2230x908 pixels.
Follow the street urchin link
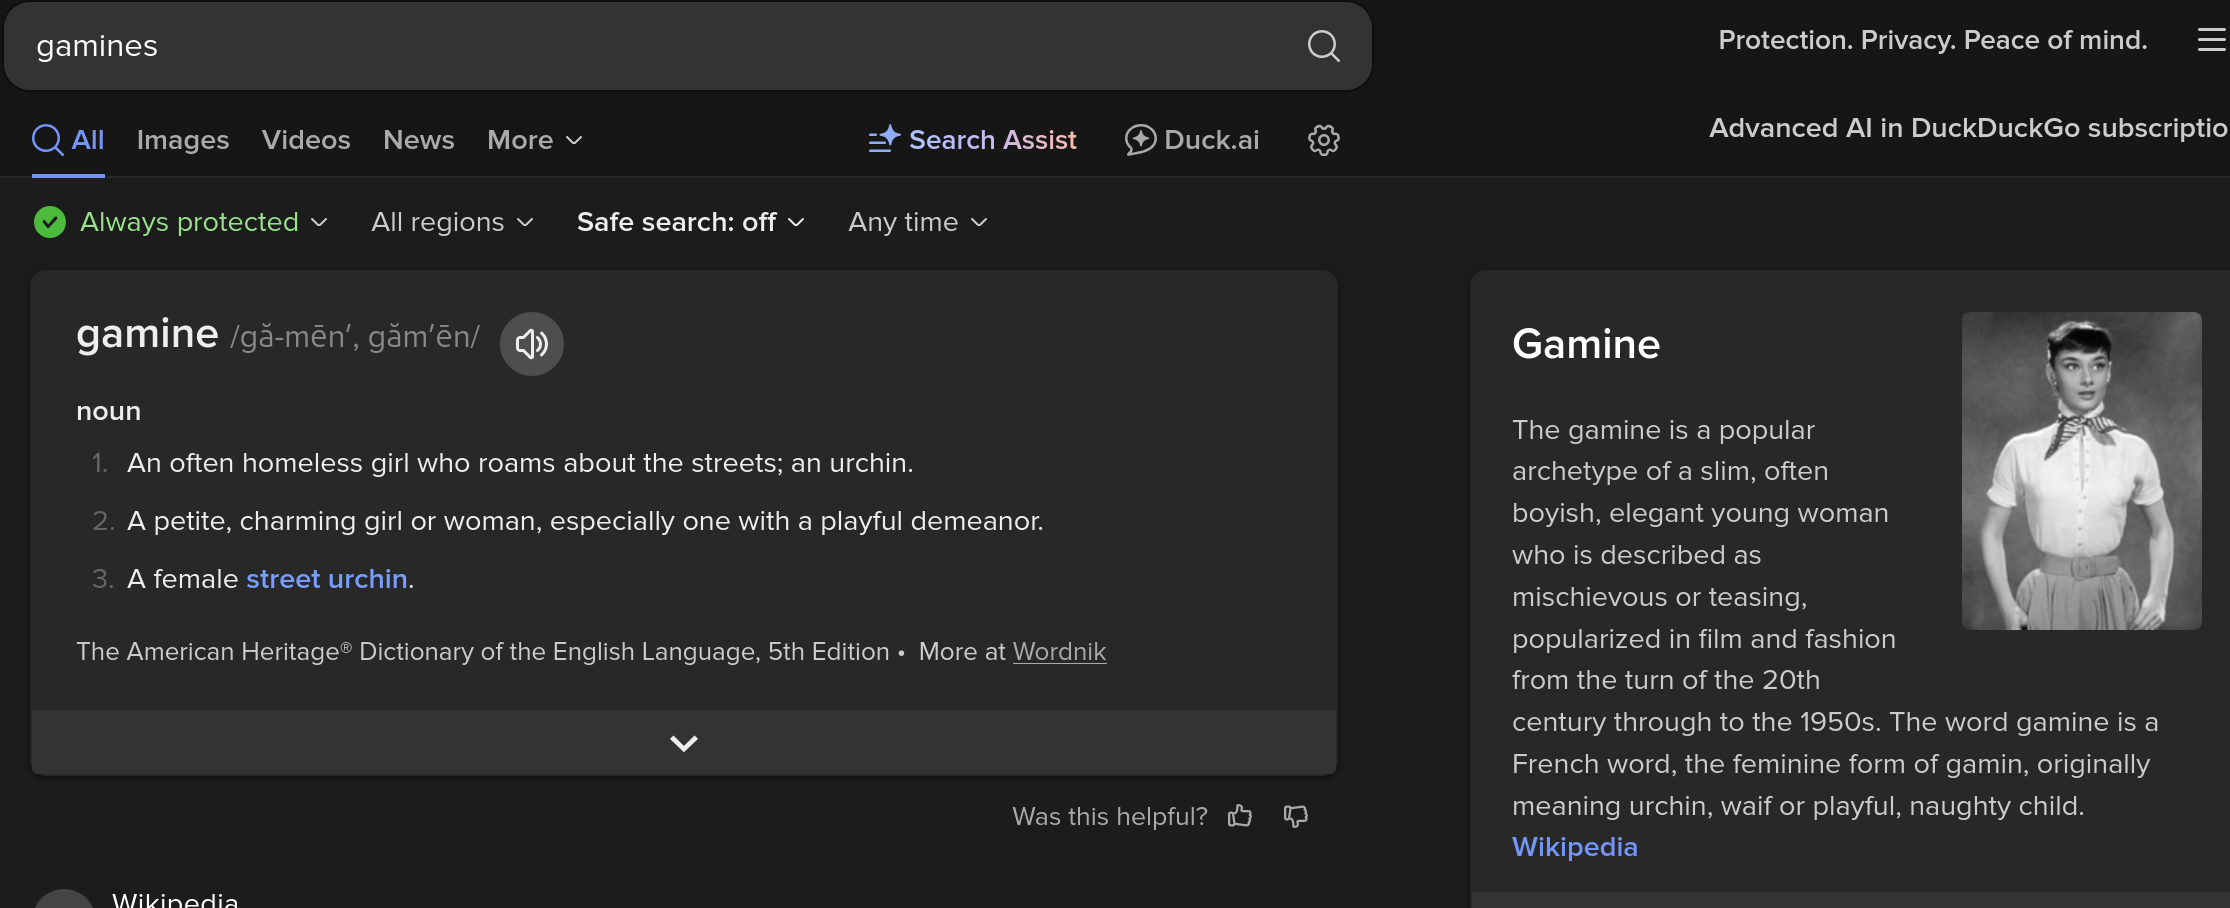(327, 579)
